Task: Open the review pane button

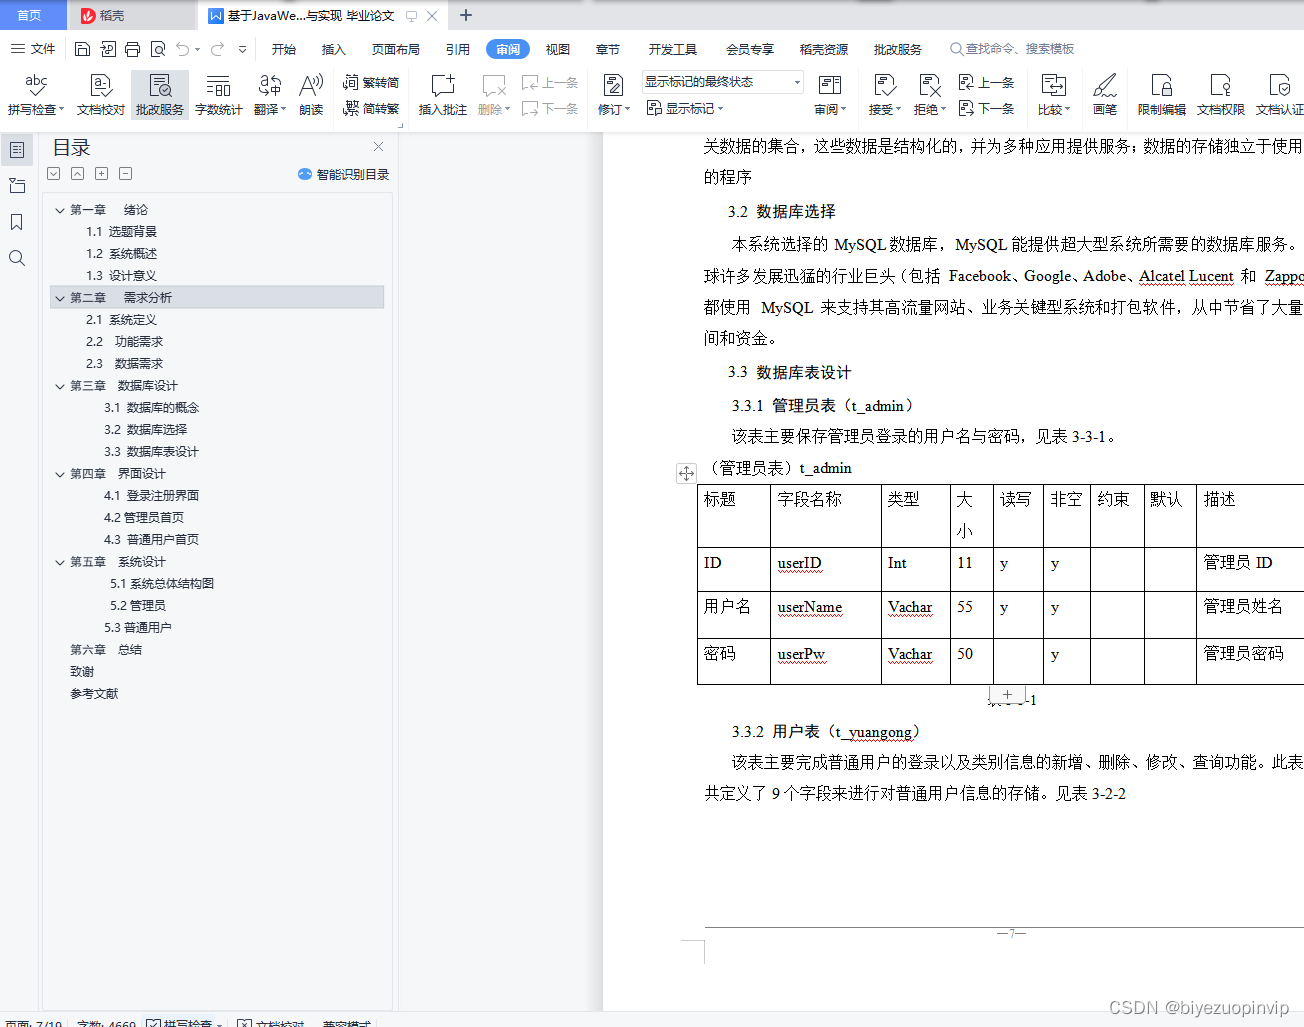Action: (830, 95)
